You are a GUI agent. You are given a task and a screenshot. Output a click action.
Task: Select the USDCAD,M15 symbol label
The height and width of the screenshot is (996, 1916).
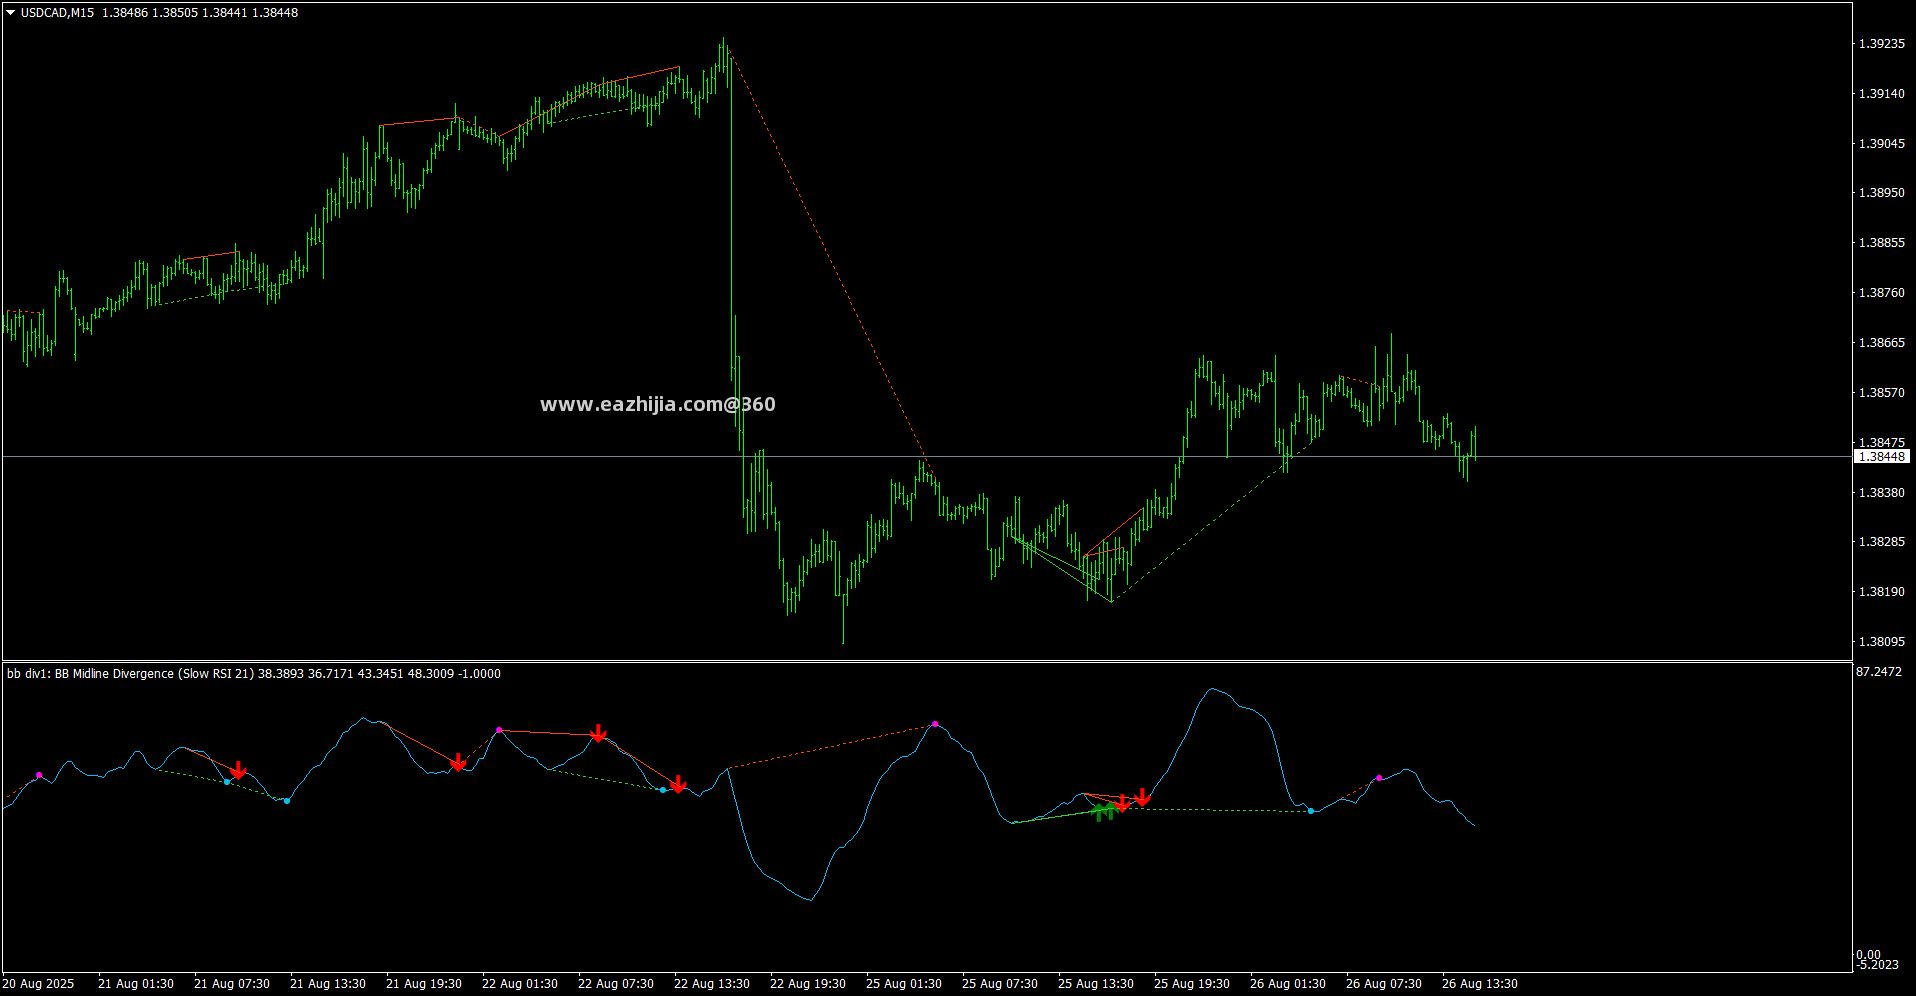point(57,13)
